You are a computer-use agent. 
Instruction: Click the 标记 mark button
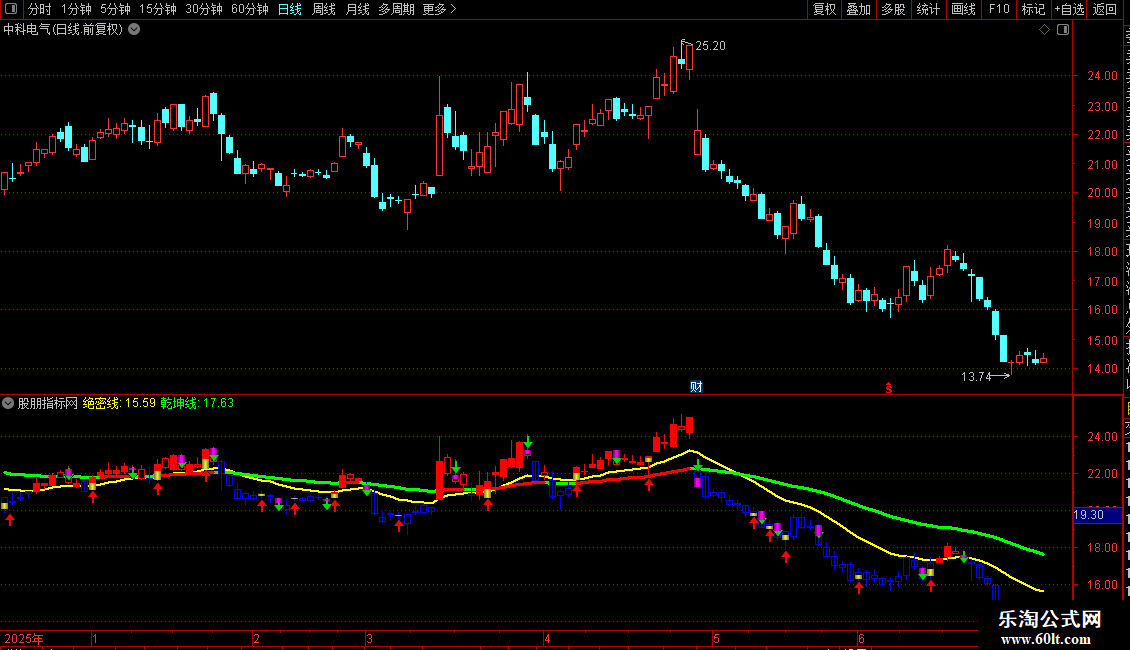click(x=1033, y=9)
